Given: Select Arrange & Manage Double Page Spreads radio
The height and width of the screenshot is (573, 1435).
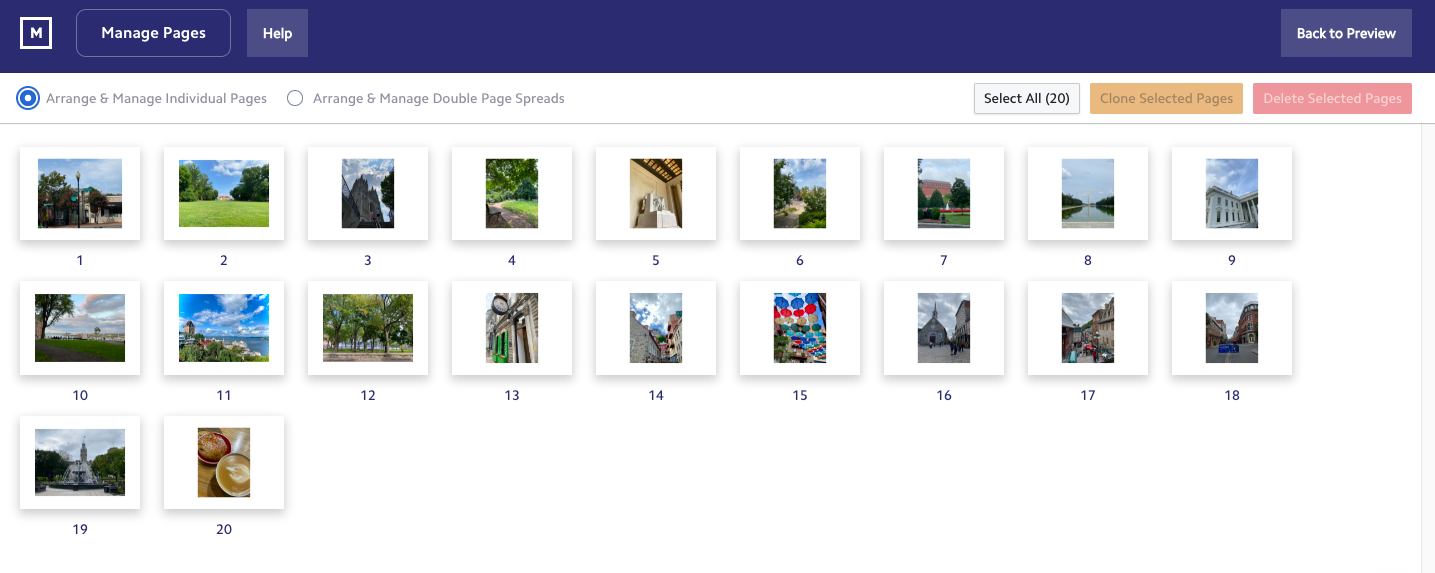Looking at the screenshot, I should click(295, 98).
